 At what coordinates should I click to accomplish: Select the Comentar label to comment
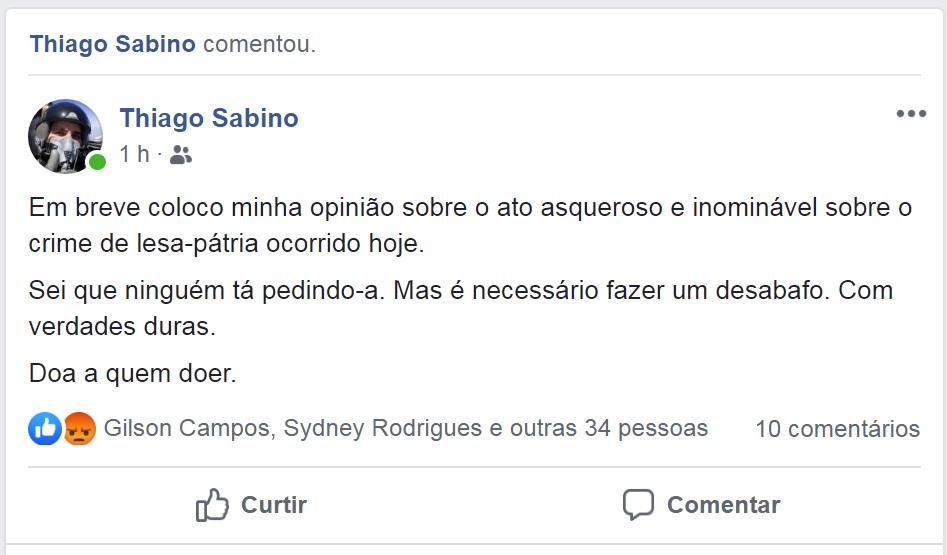pos(724,505)
